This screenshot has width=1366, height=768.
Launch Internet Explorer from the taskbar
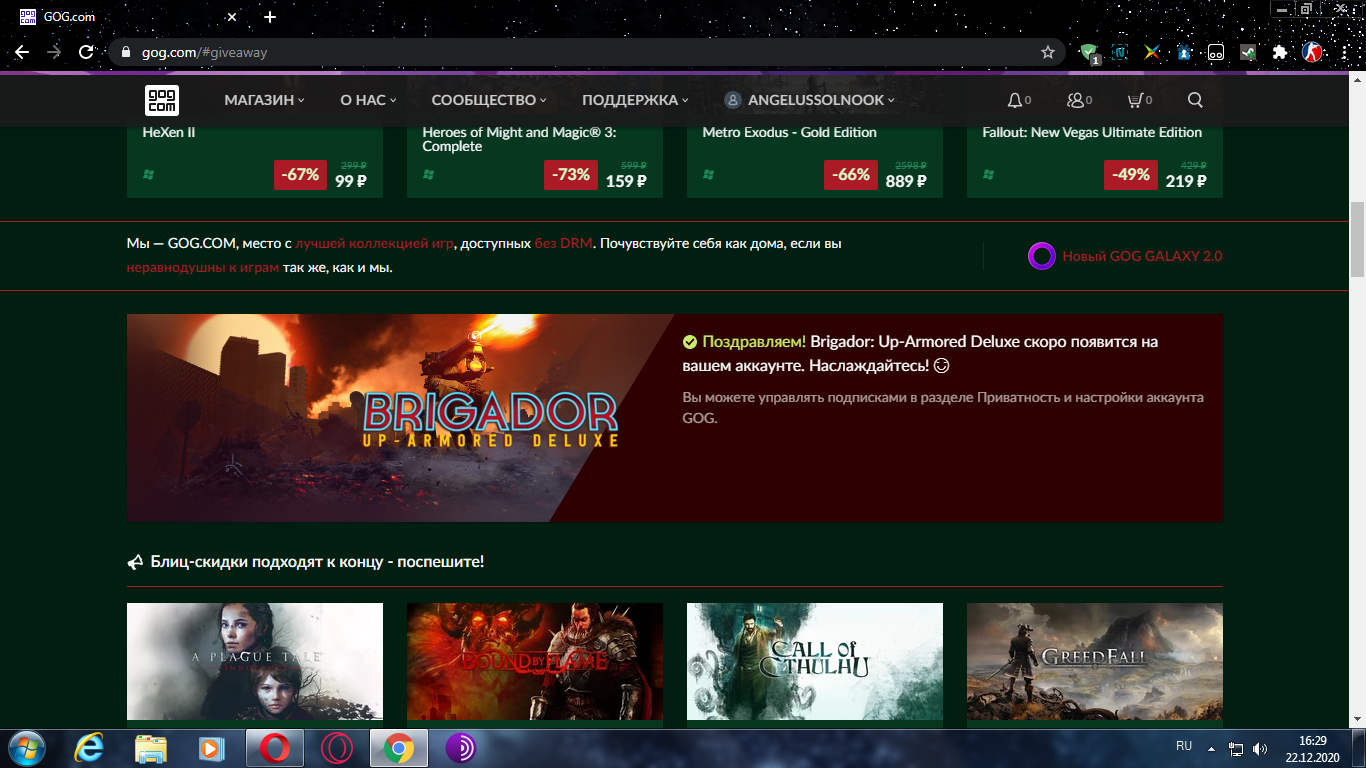[89, 748]
